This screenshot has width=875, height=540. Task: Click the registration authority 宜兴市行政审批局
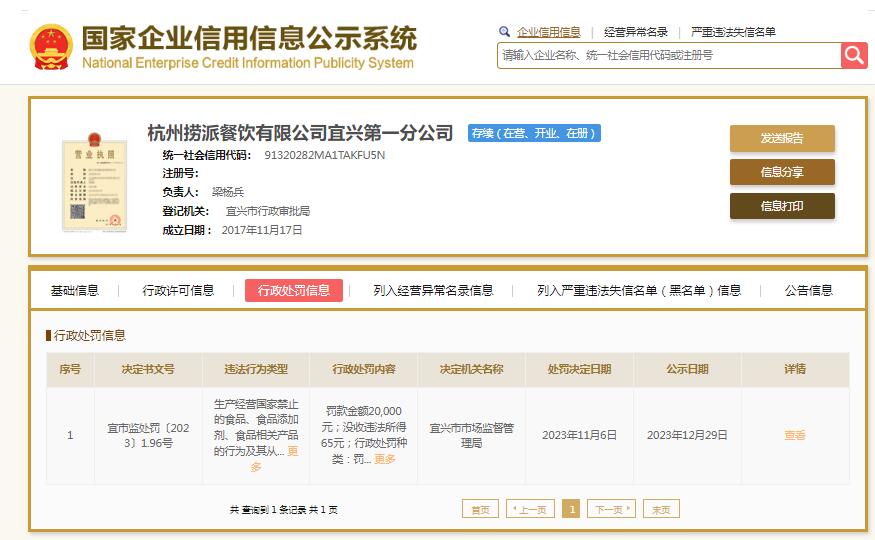point(268,211)
